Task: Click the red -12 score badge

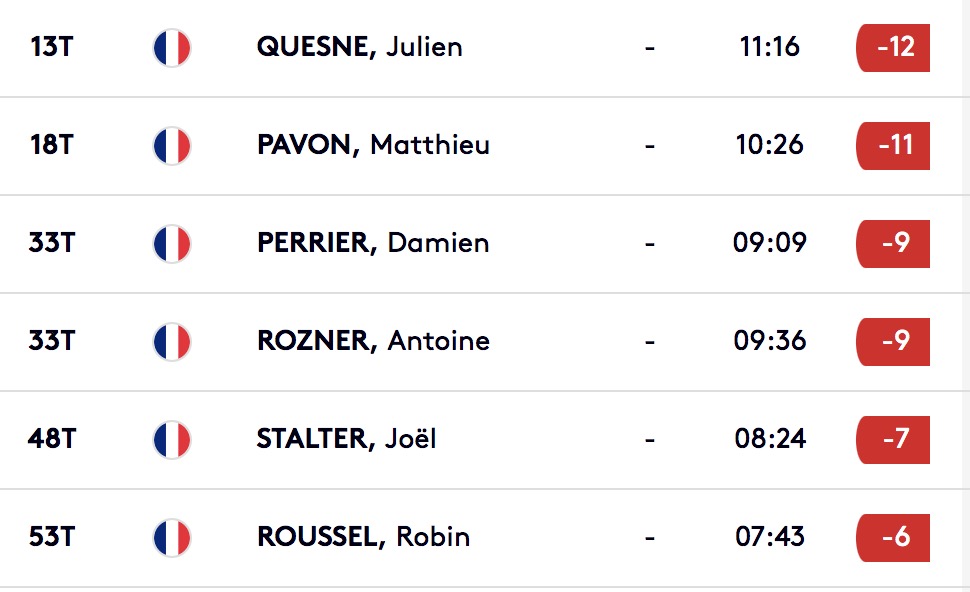Action: coord(893,48)
